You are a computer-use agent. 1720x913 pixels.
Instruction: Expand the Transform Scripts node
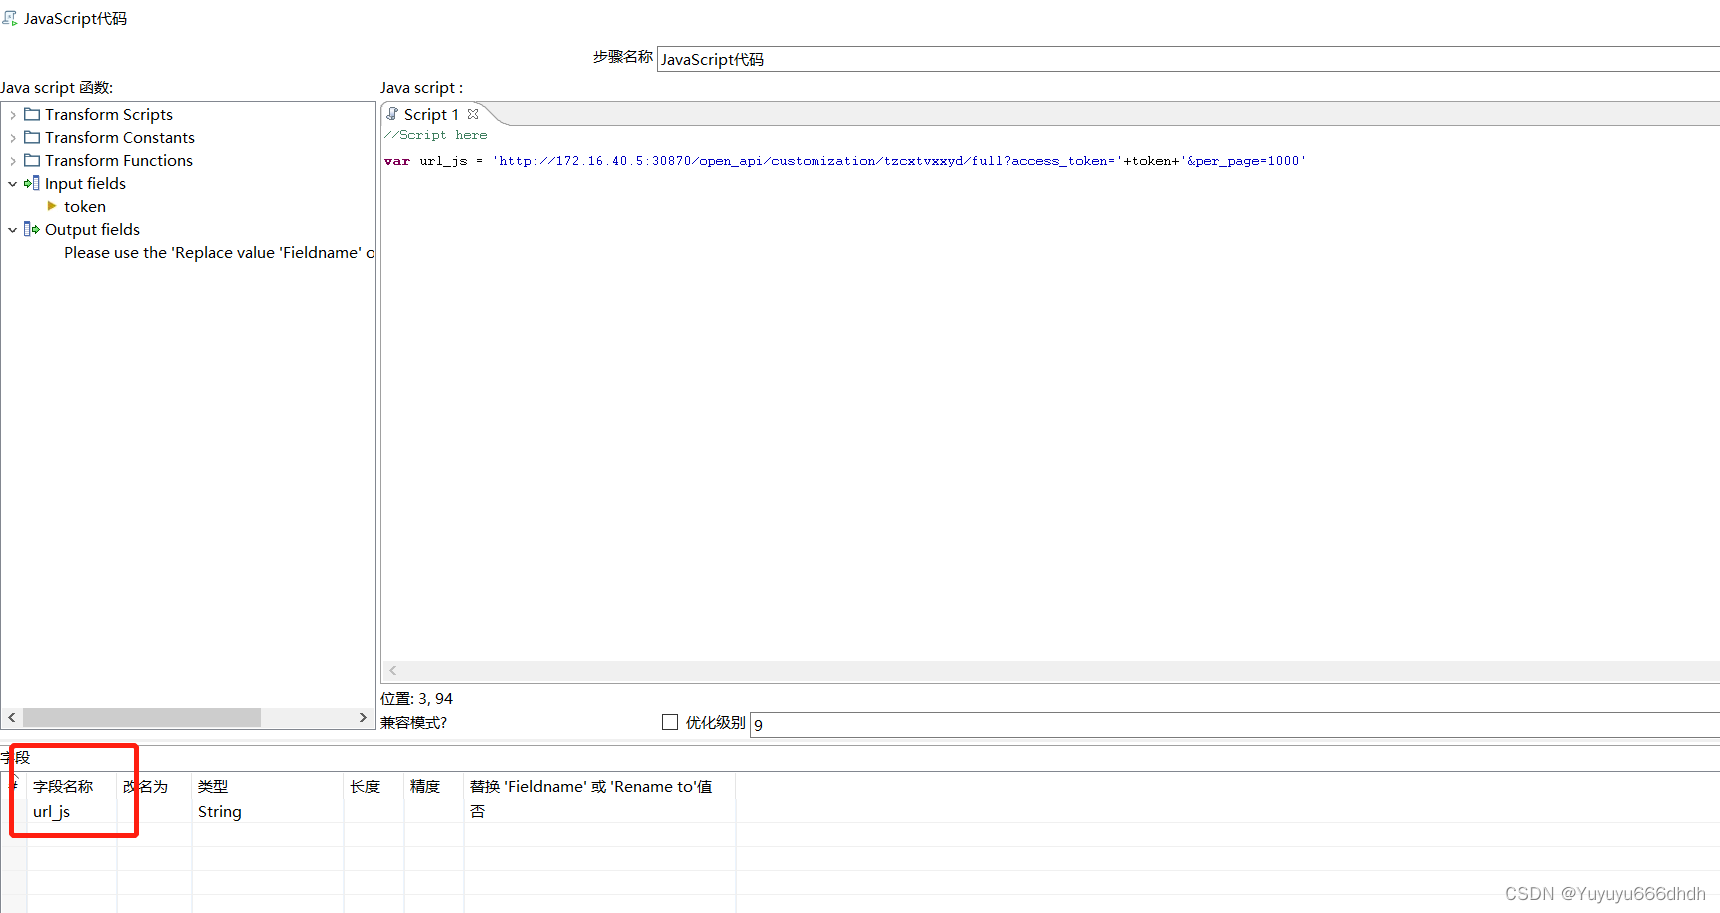point(13,114)
